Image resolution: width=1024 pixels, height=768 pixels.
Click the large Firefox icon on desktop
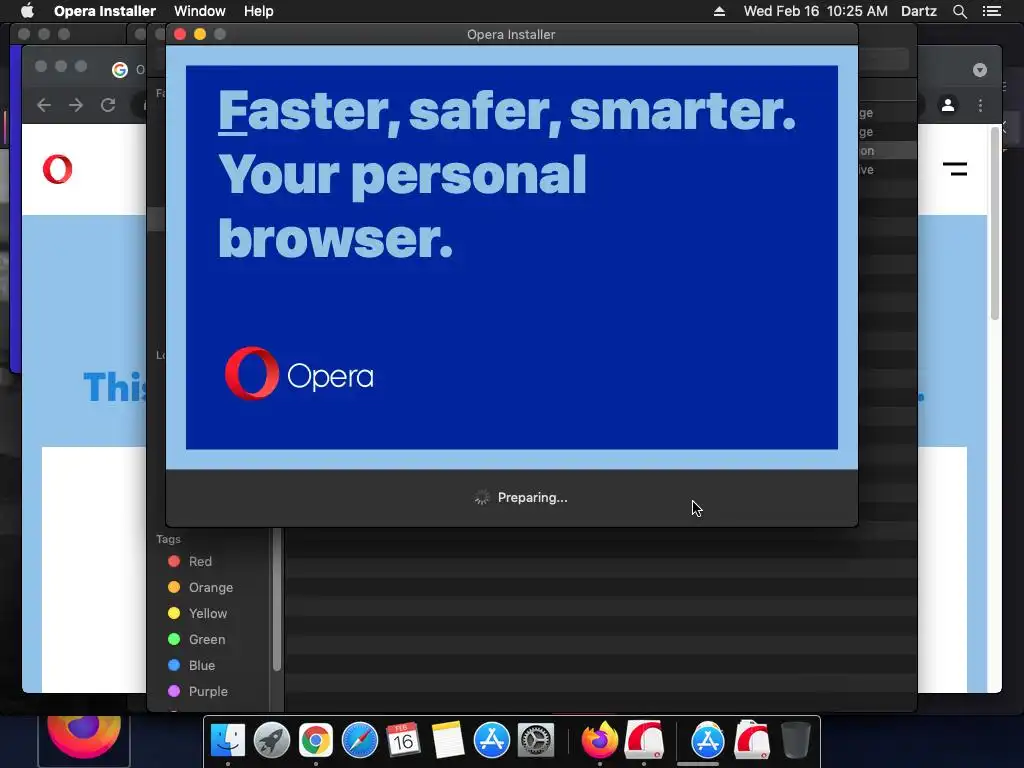(x=84, y=739)
